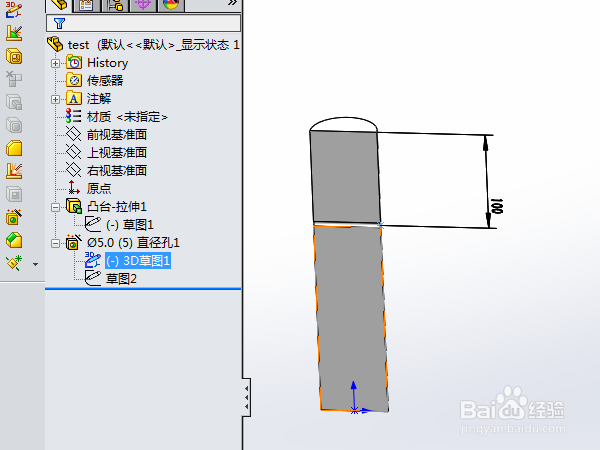
Task: Click the History folder clock icon
Action: (73, 62)
